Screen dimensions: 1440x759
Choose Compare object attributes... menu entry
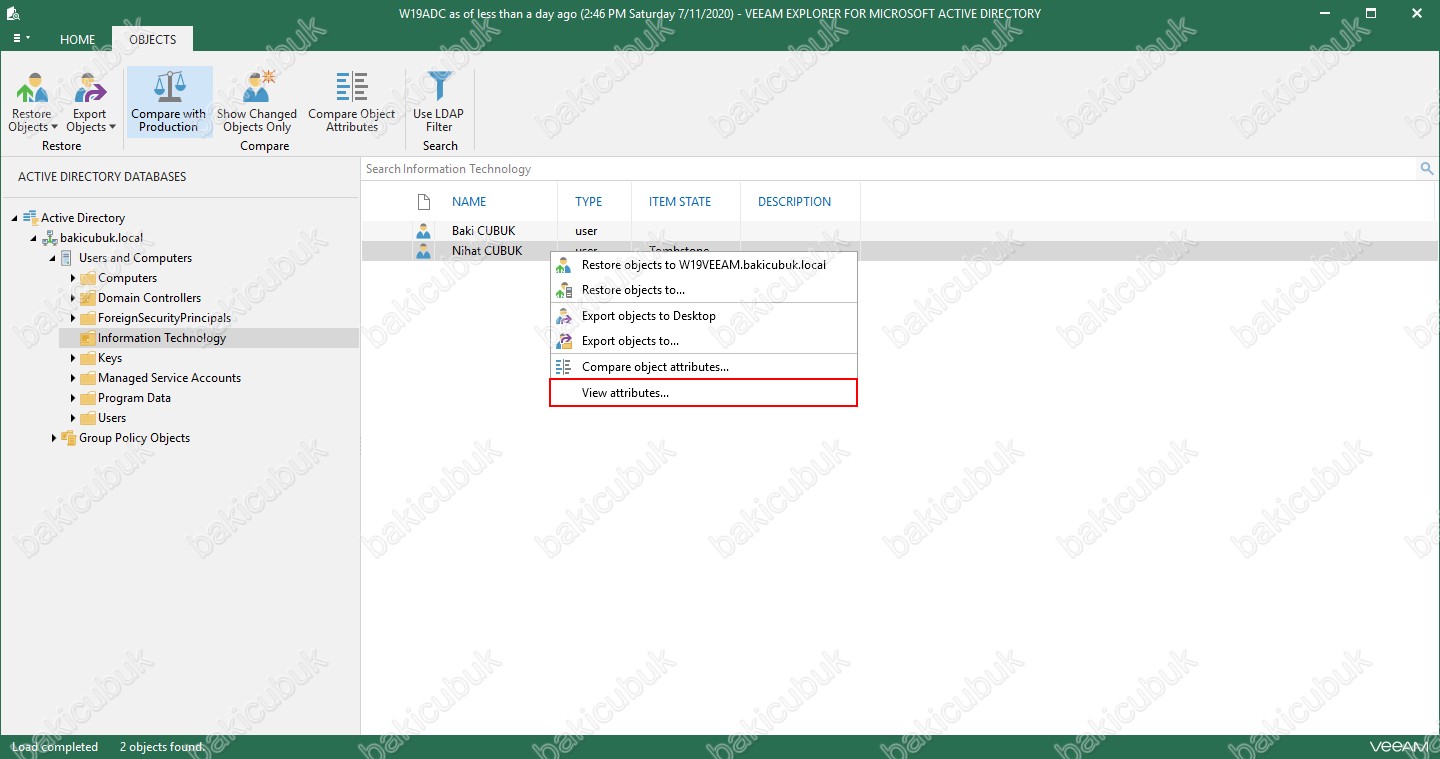click(x=704, y=367)
